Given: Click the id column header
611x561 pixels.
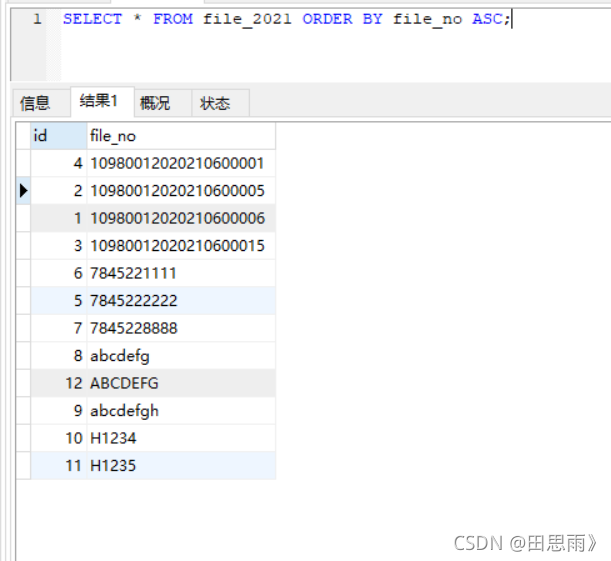Looking at the screenshot, I should (x=58, y=136).
